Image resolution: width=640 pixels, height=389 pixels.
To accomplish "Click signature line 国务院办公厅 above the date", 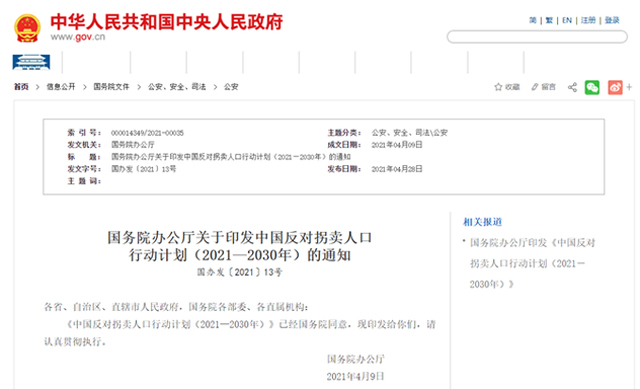I will [x=356, y=359].
